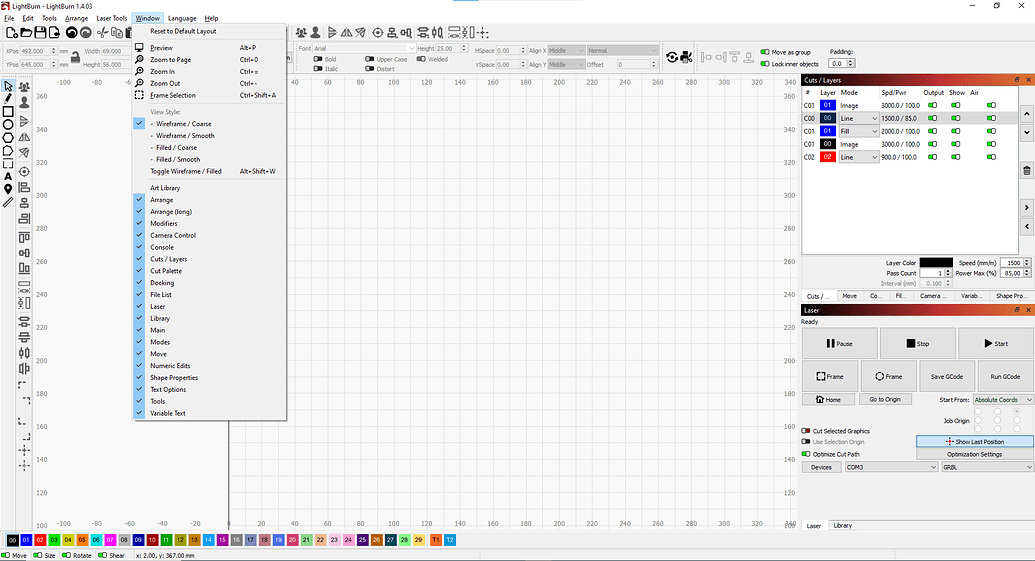Choose Reset to Default Layout menu entry
Image resolution: width=1035 pixels, height=561 pixels.
pos(183,31)
